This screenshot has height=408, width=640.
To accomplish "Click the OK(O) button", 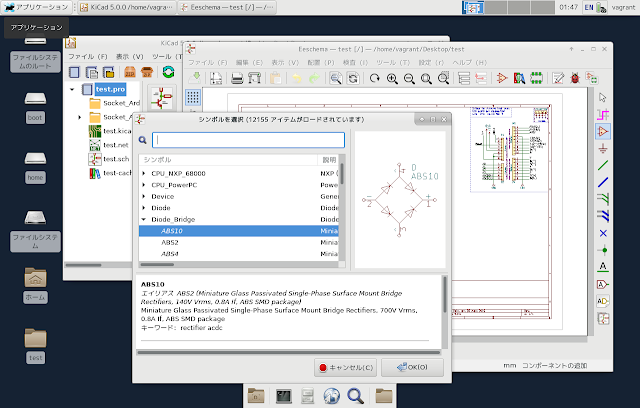I will (x=412, y=368).
